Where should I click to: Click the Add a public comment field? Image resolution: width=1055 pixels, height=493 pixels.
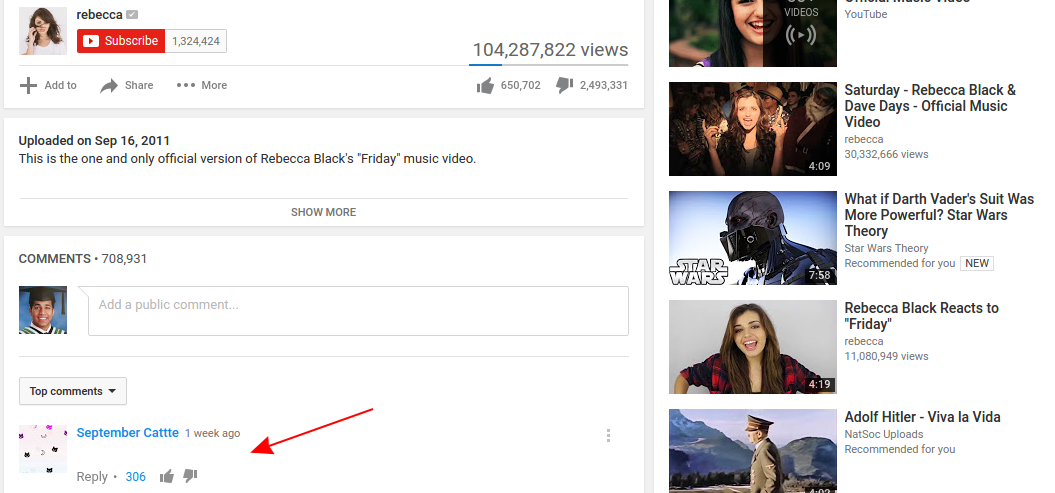(x=359, y=311)
